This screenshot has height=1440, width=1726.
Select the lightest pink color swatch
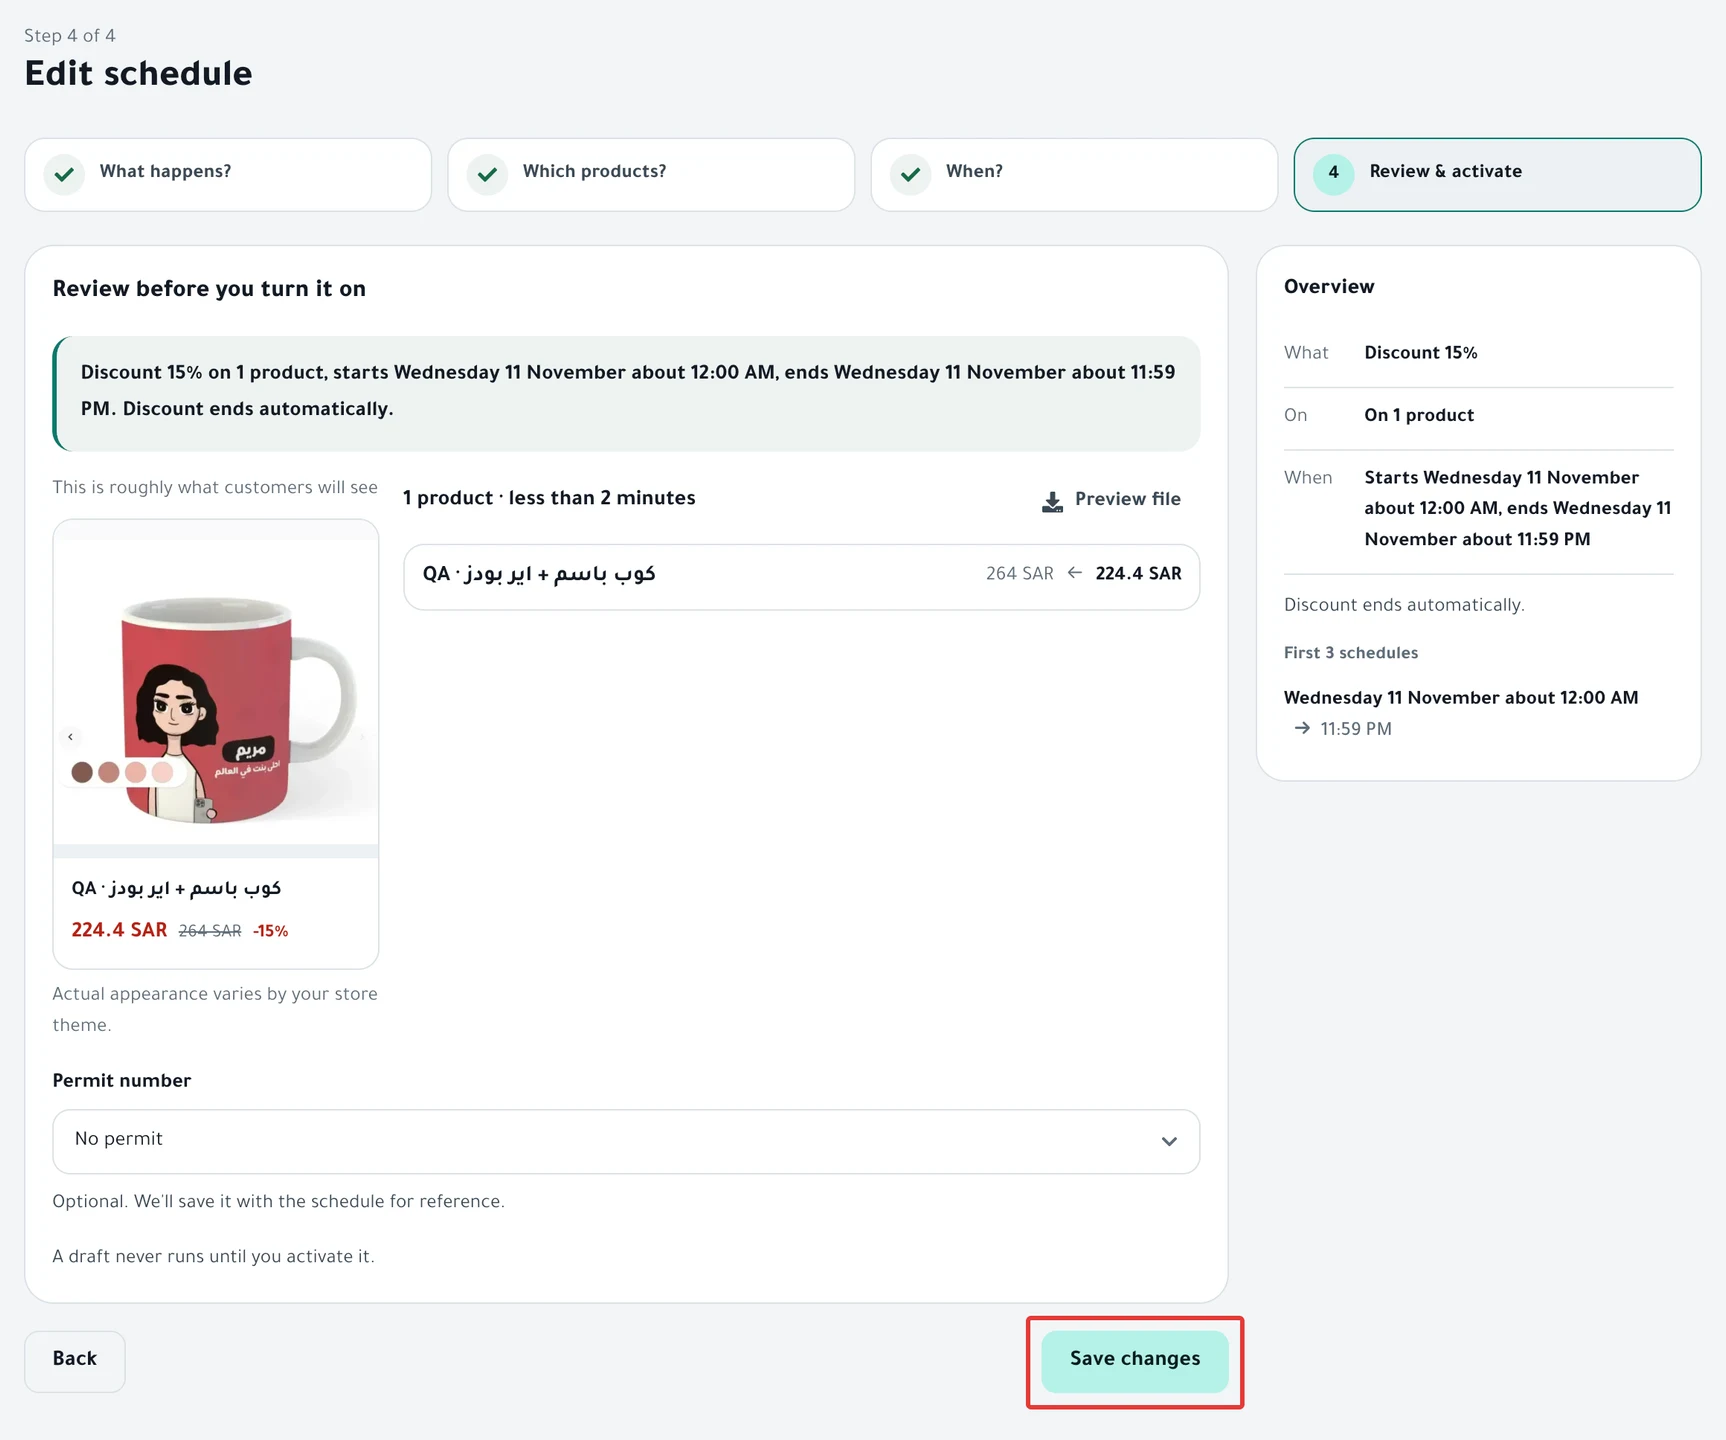coord(163,772)
